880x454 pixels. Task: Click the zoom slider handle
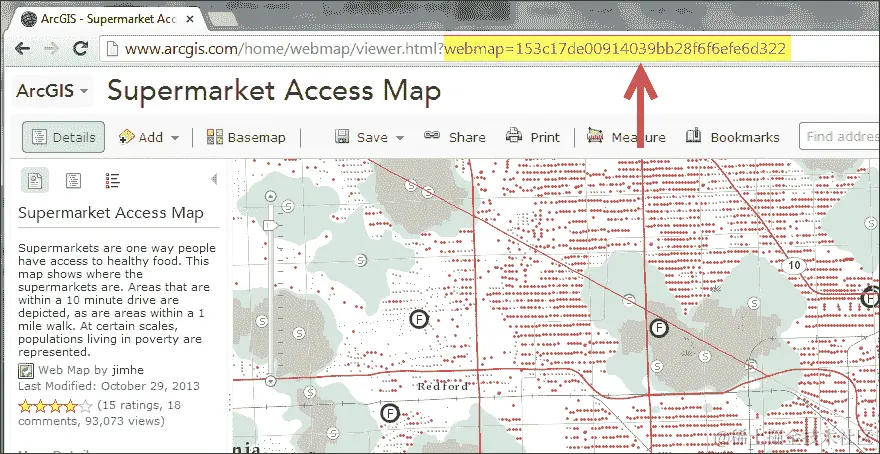pyautogui.click(x=271, y=225)
